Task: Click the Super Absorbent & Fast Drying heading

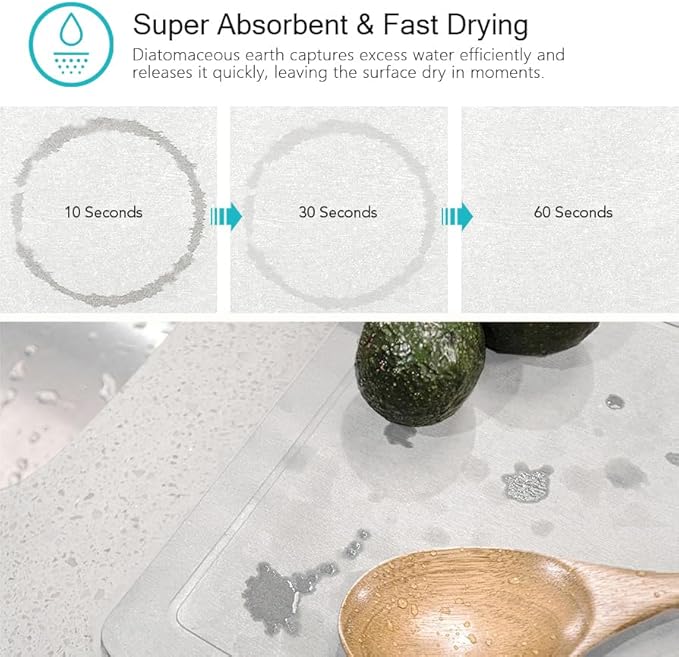Action: point(330,25)
